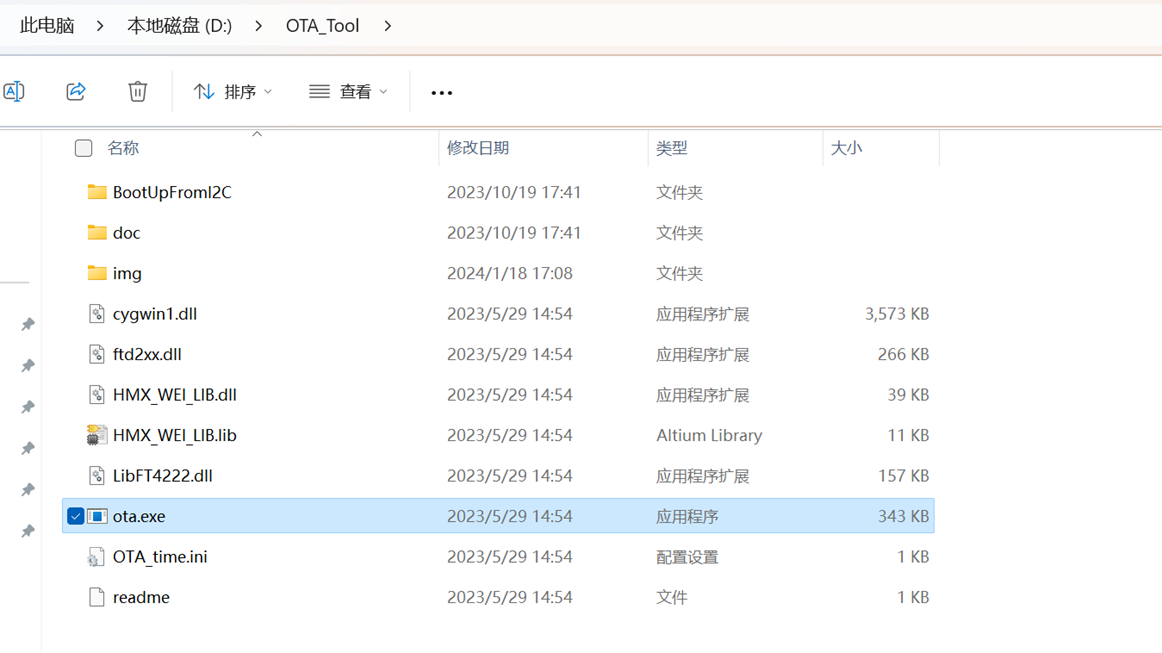Select the BootUpFromI2C folder name
This screenshot has height=653, width=1162.
[172, 192]
